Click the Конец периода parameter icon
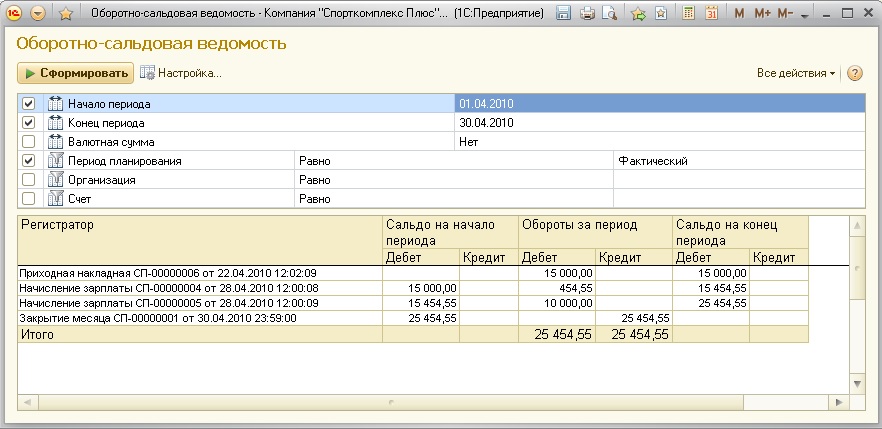 pyautogui.click(x=56, y=123)
